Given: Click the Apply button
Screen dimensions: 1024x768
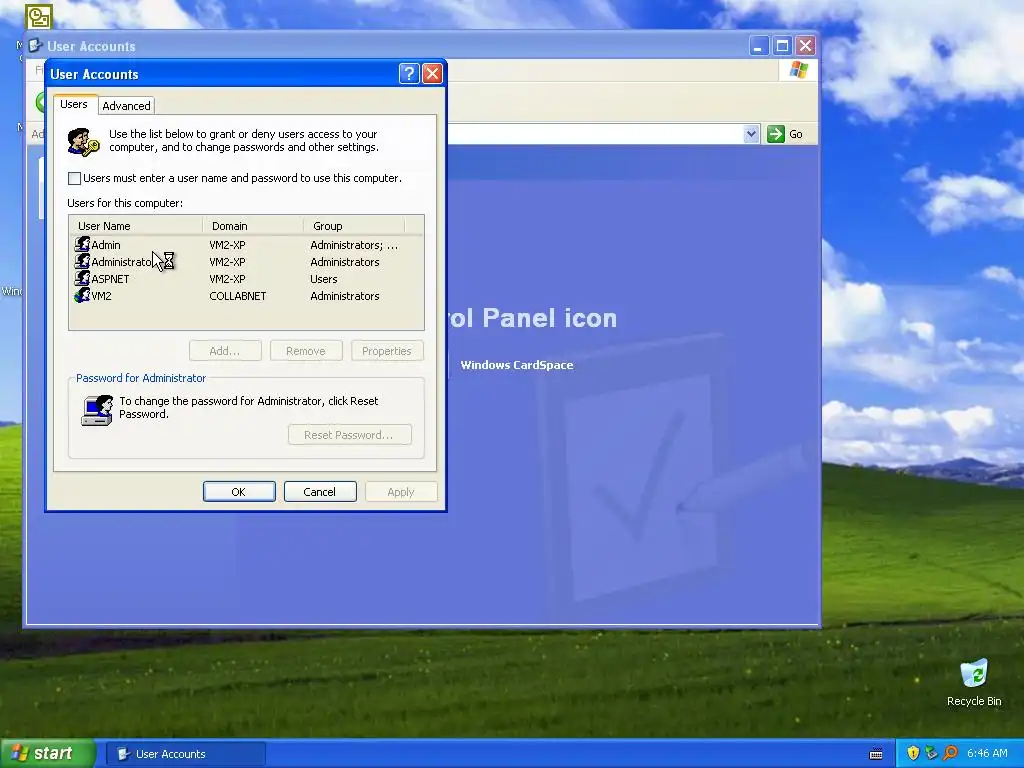Looking at the screenshot, I should (x=401, y=492).
